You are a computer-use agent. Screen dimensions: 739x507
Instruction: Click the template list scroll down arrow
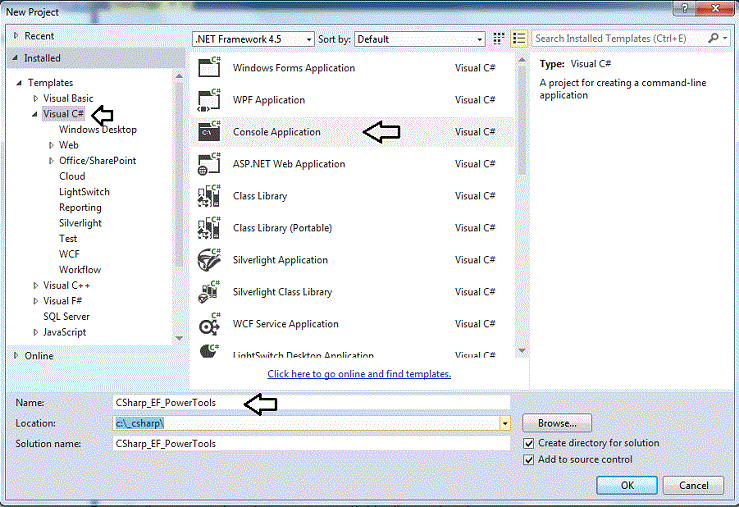click(522, 351)
